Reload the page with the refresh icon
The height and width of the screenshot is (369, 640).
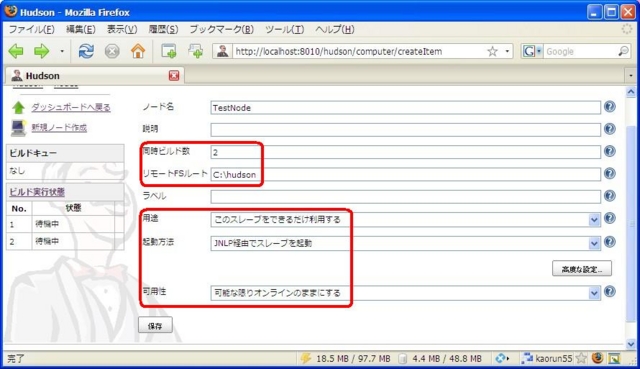pyautogui.click(x=86, y=51)
